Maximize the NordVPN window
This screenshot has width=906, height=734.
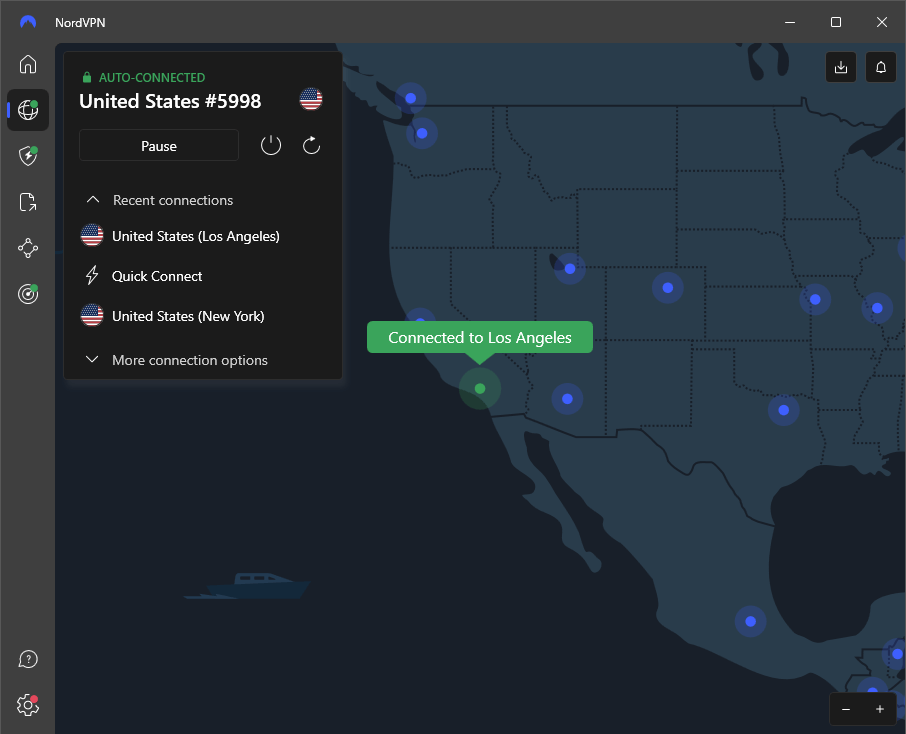pos(836,22)
